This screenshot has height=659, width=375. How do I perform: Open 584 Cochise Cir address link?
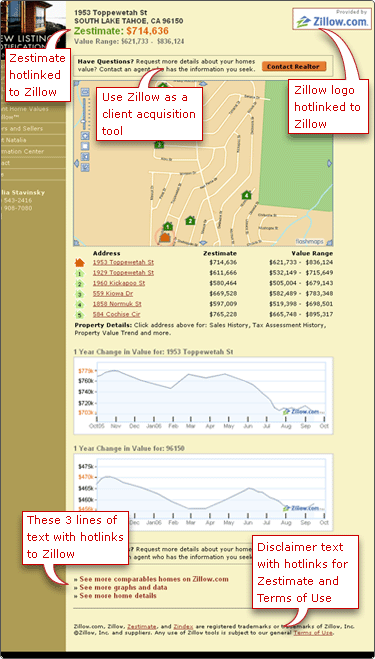116,314
